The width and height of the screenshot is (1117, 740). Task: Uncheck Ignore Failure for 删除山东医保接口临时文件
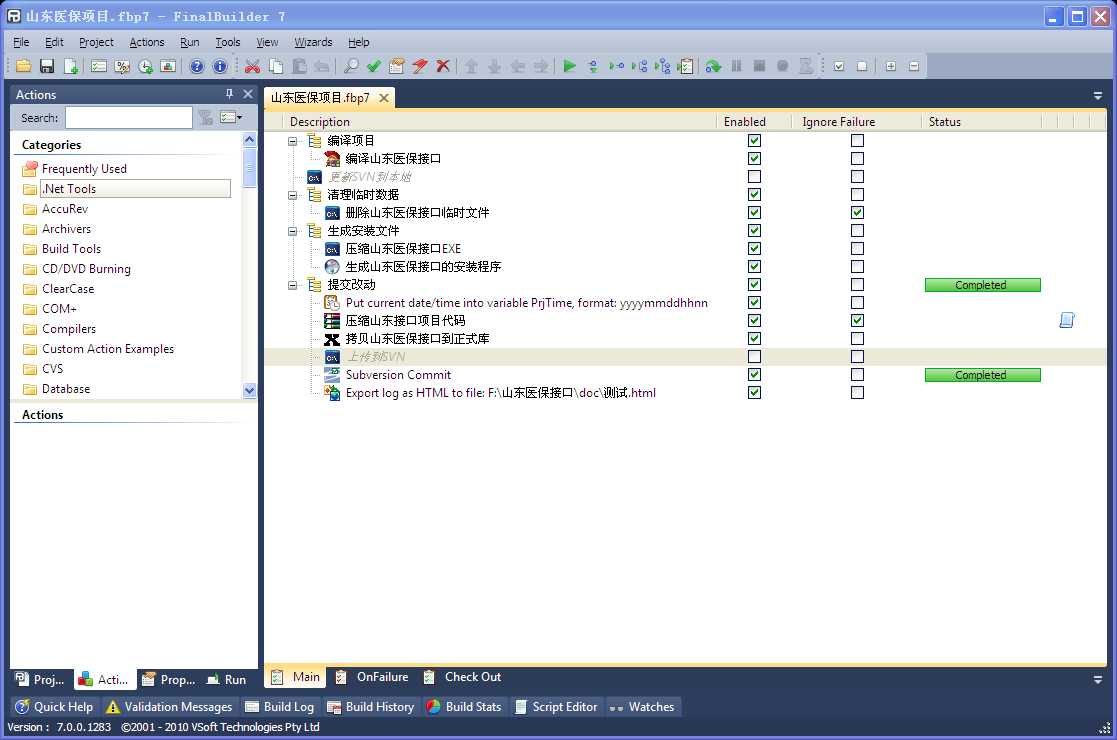(857, 212)
